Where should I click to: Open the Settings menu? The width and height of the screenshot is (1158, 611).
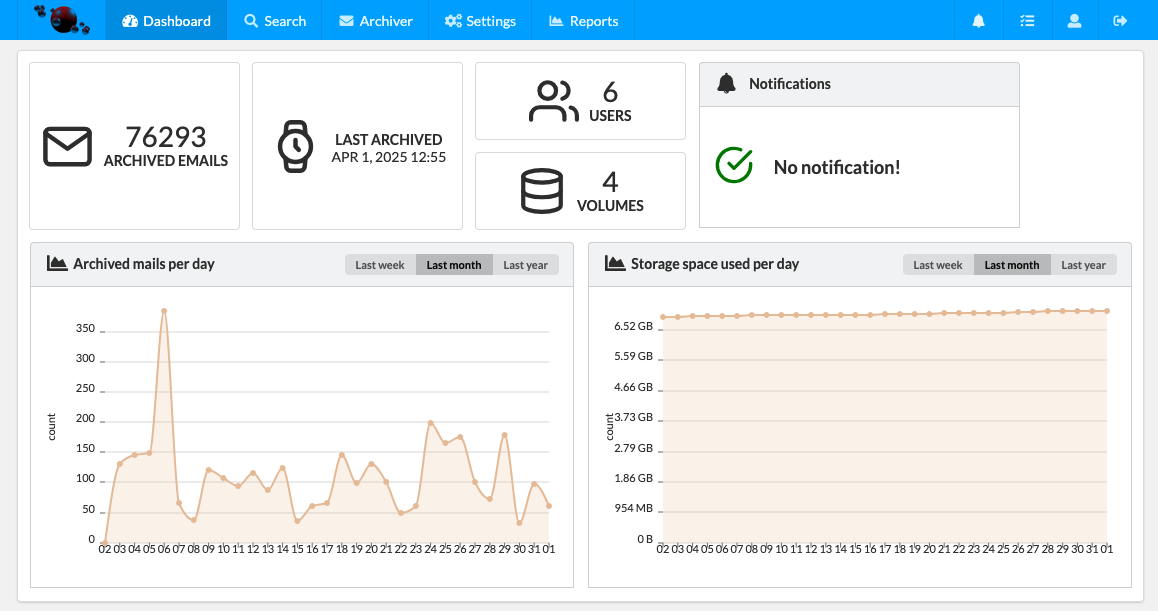tap(480, 21)
